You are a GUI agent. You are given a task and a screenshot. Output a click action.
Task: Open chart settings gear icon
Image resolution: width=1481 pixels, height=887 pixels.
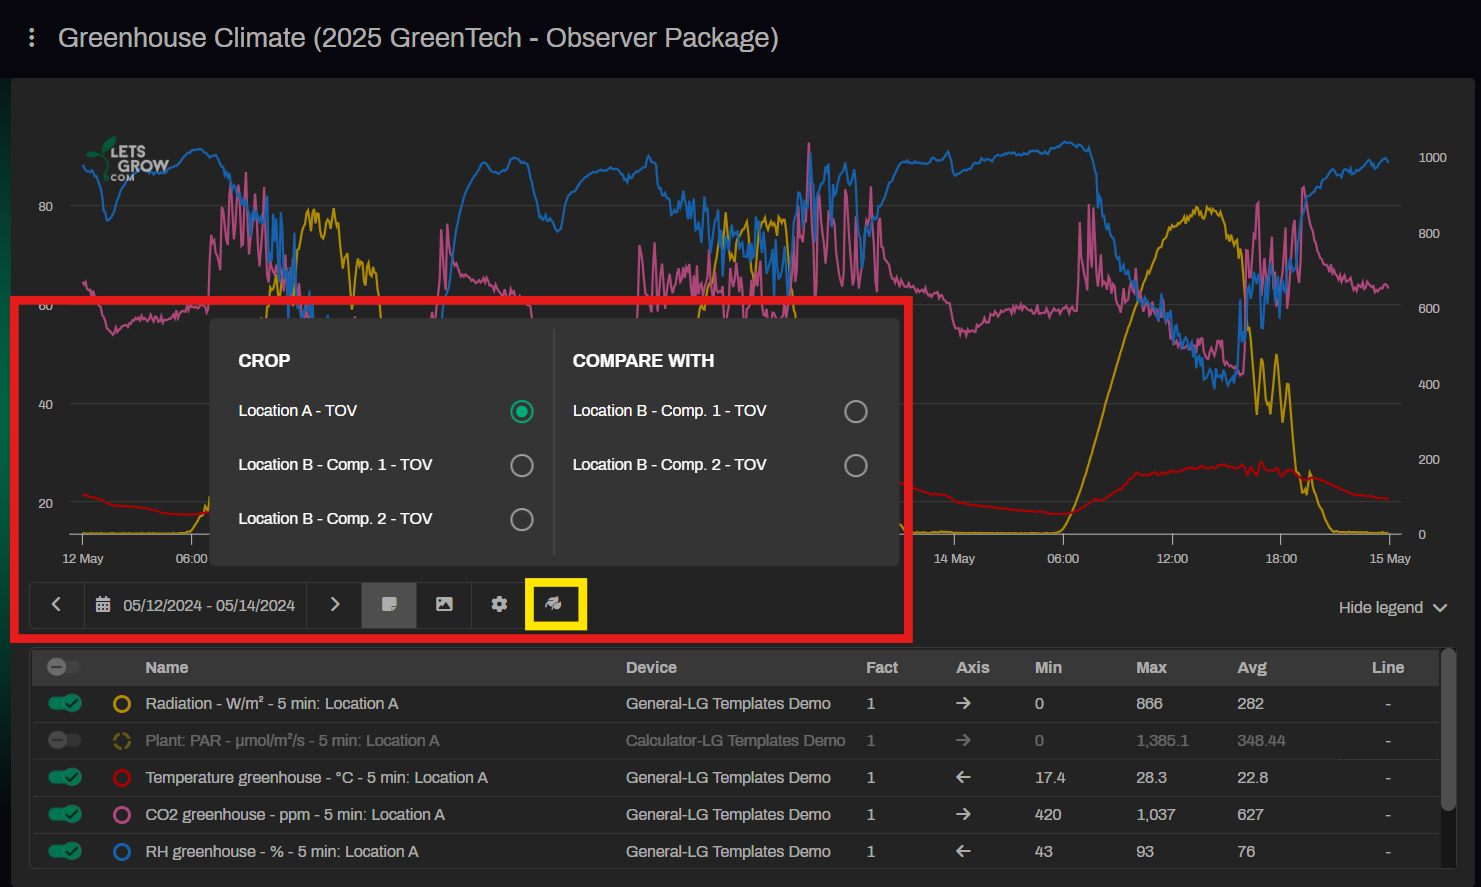(499, 604)
